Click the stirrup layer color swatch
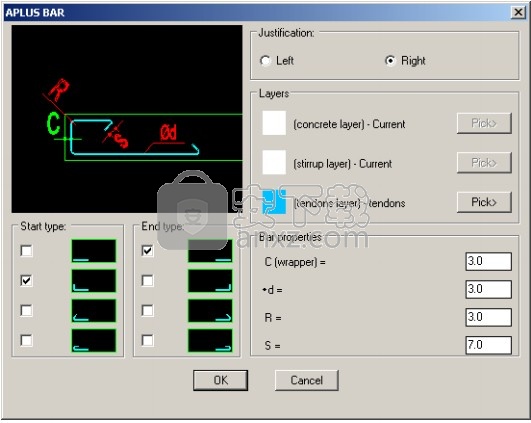This screenshot has height=423, width=531. pos(274,163)
